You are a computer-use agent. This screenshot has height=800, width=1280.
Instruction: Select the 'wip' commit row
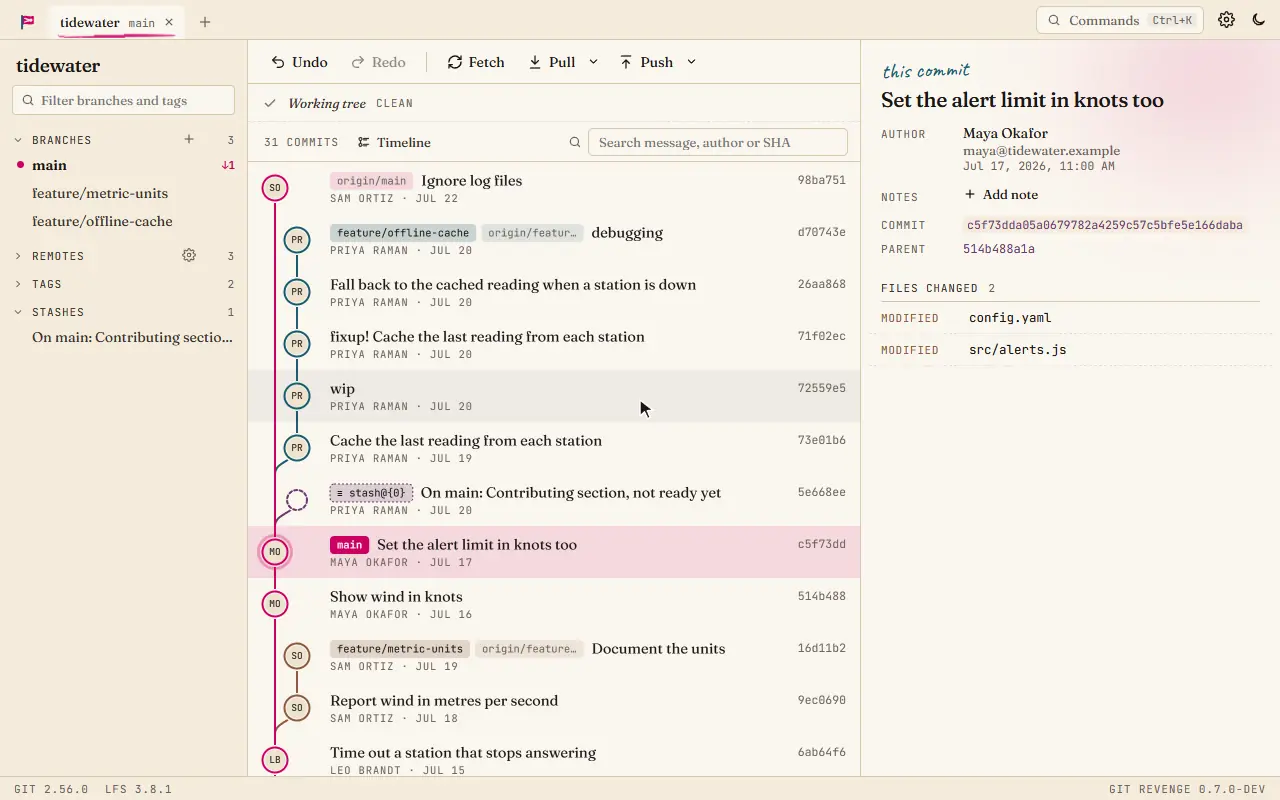pyautogui.click(x=554, y=396)
